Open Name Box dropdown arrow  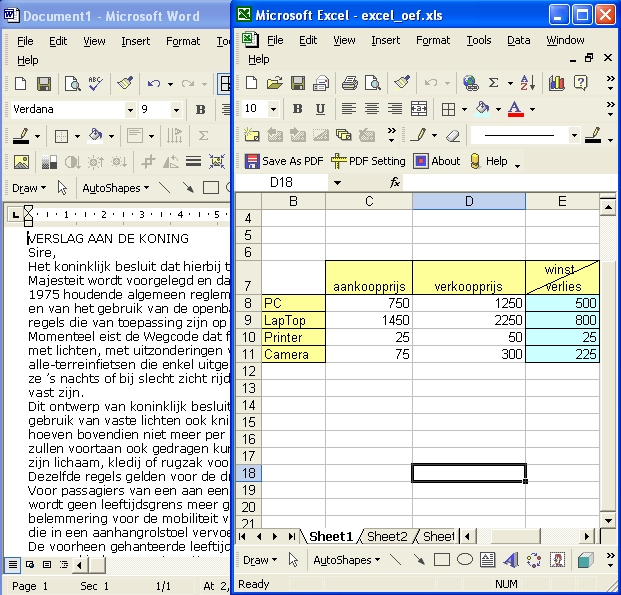click(x=337, y=183)
